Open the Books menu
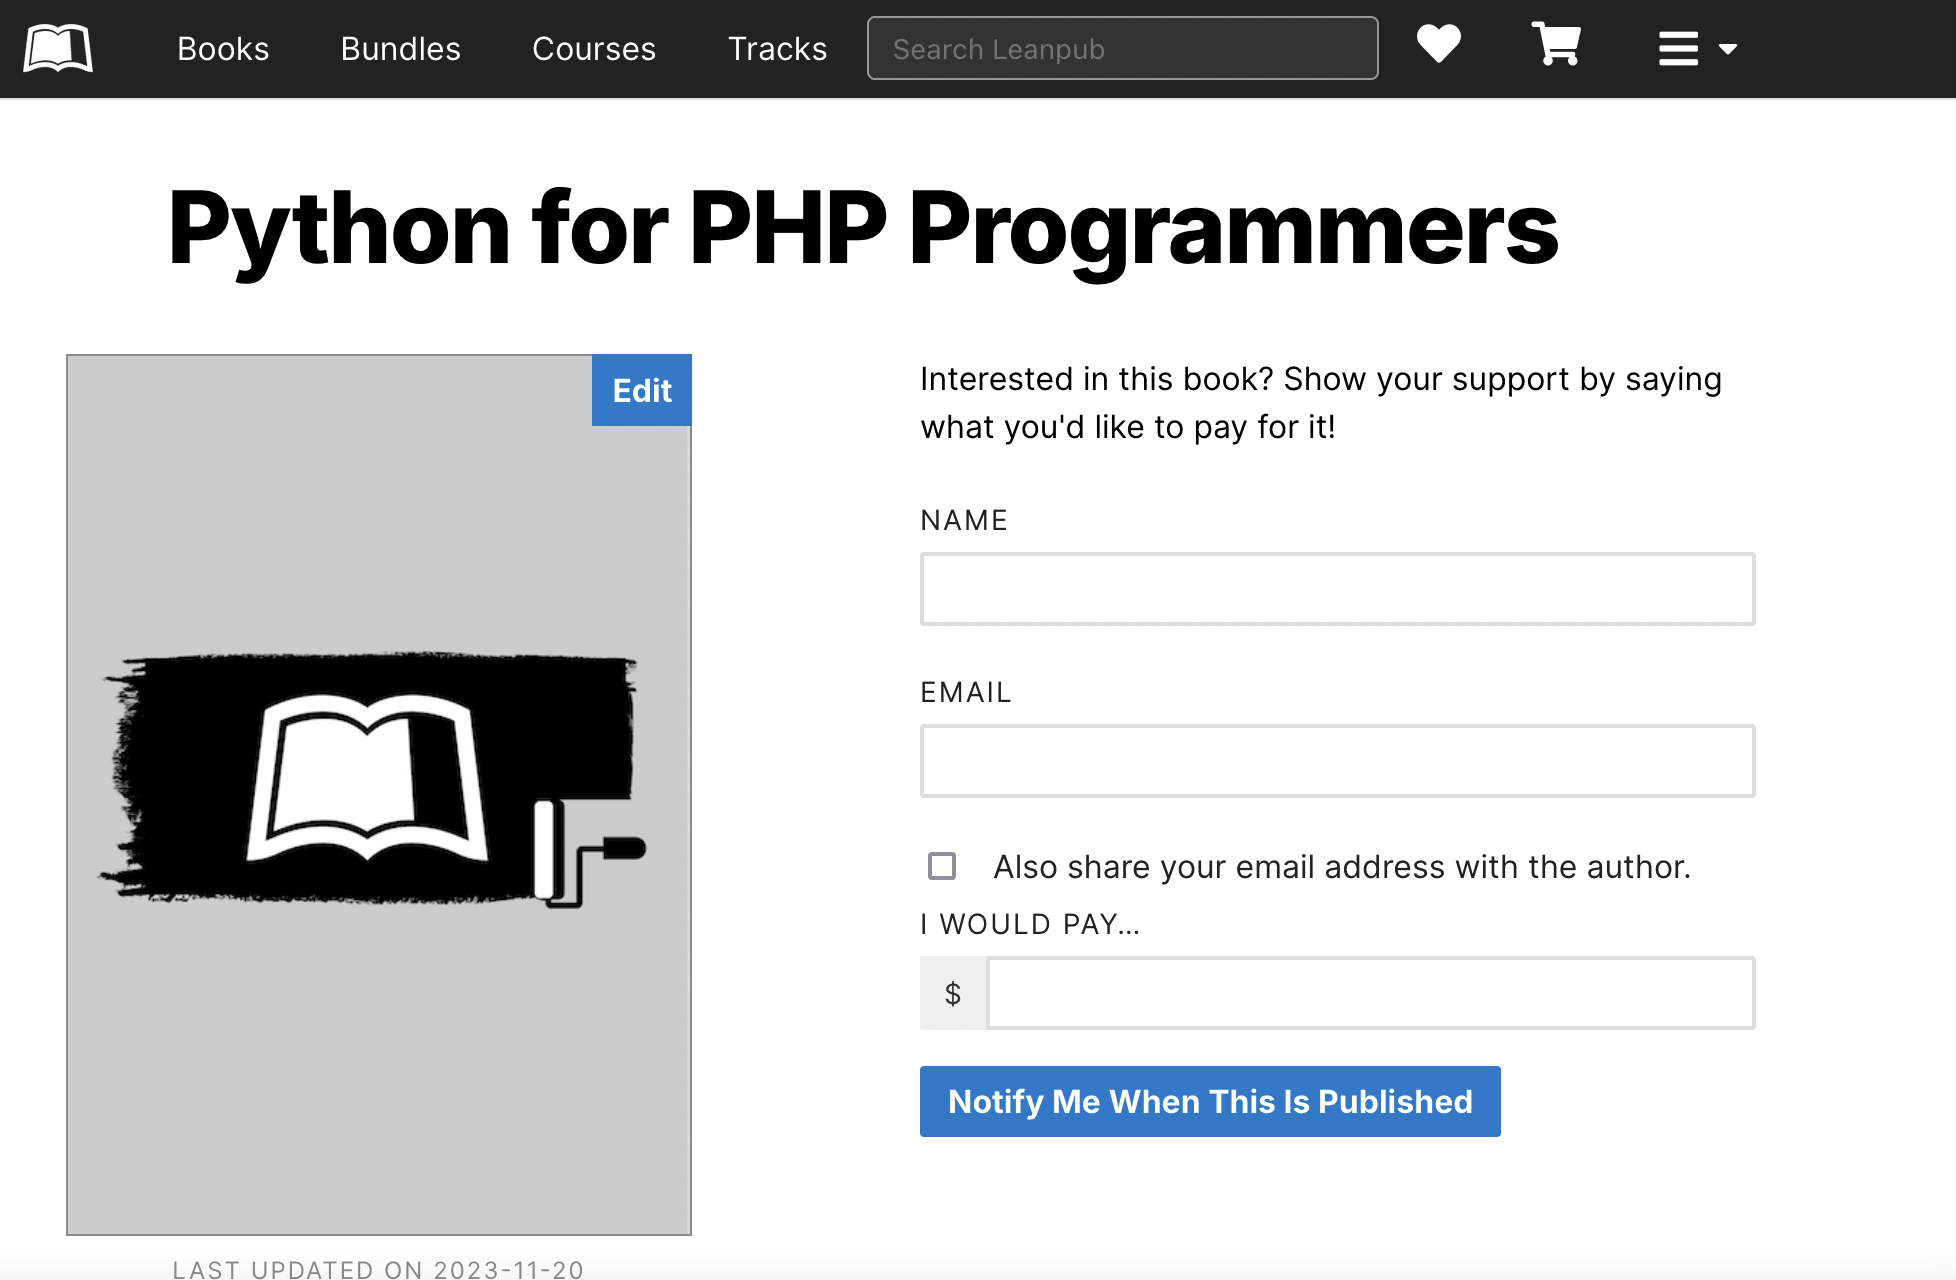The image size is (1956, 1280). click(223, 48)
